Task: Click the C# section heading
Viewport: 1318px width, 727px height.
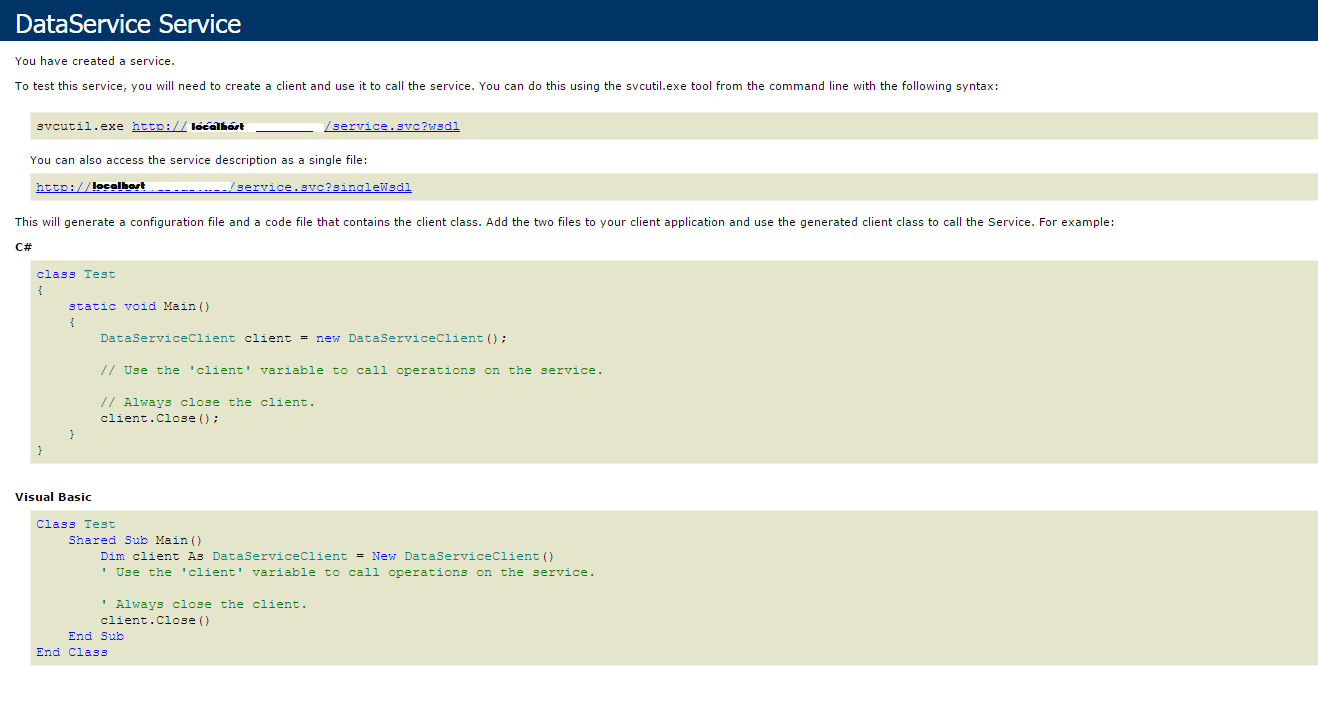Action: point(23,246)
